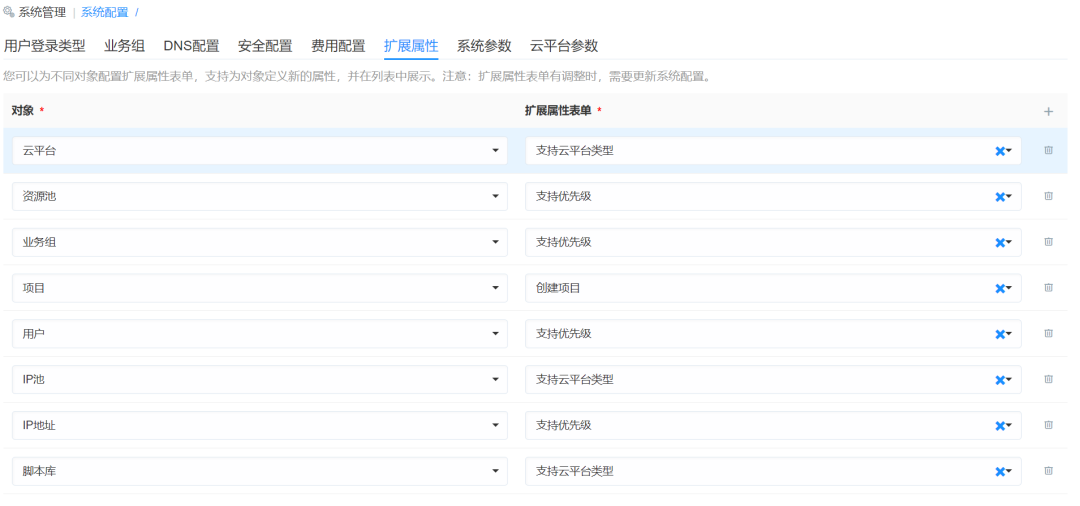Open the 项目 object dropdown
The image size is (1080, 506).
click(x=260, y=288)
